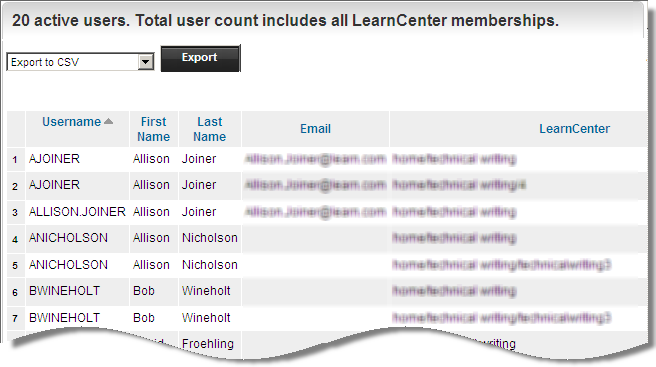This screenshot has width=656, height=367.
Task: Sort by the Username column header
Action: 72,122
